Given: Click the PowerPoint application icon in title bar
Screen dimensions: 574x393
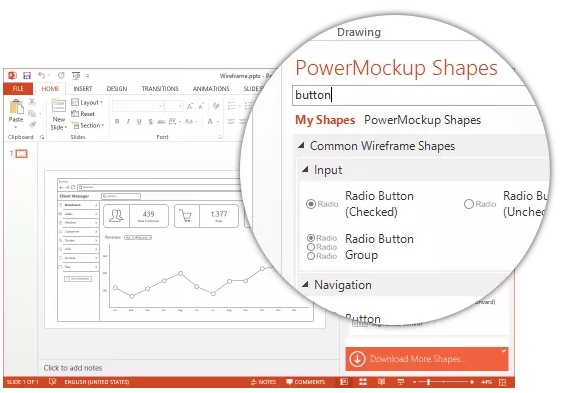Looking at the screenshot, I should (x=12, y=75).
